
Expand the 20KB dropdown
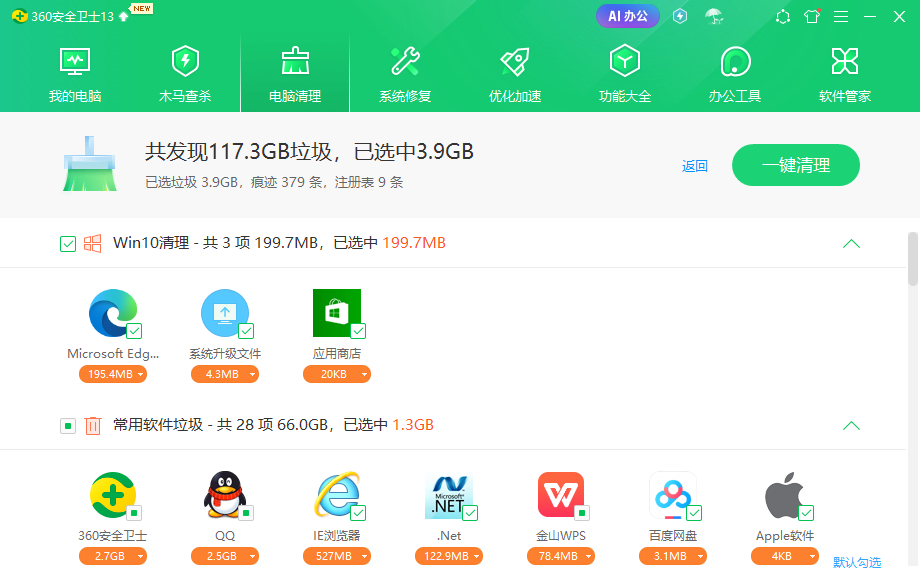point(364,374)
